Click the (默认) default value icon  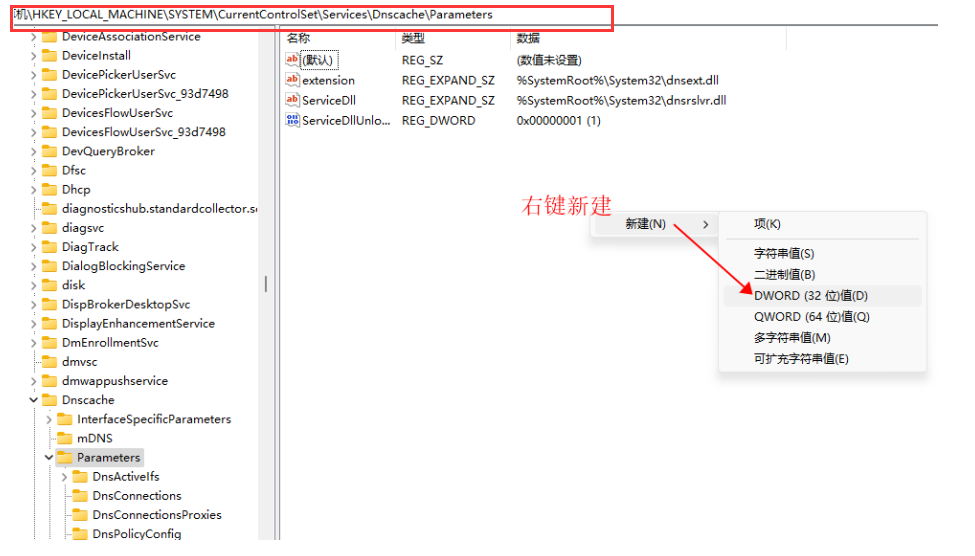pos(292,60)
